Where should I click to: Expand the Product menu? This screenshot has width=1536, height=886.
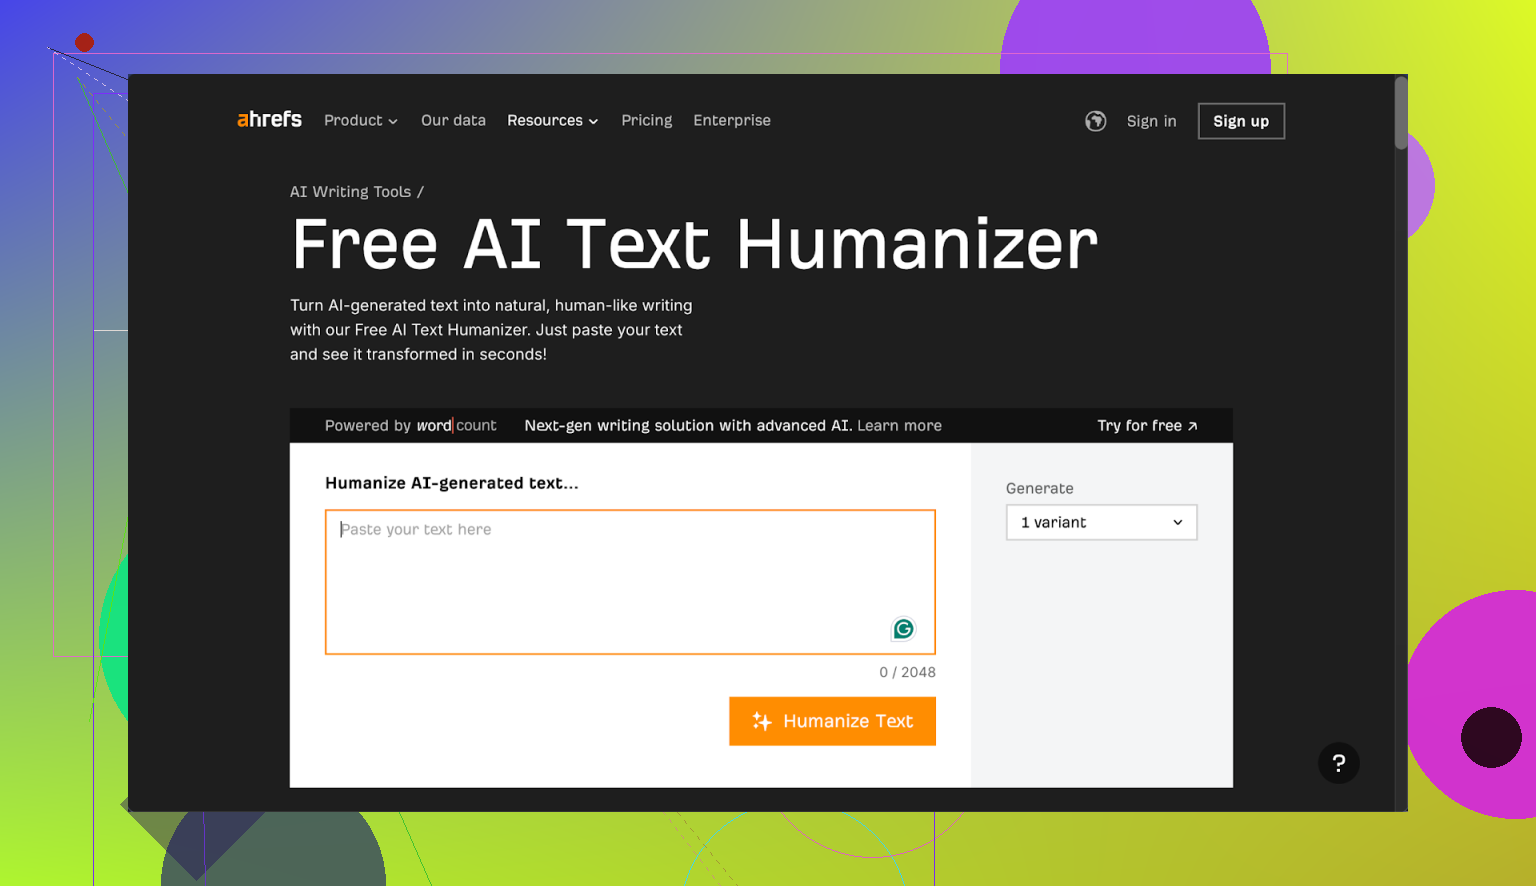click(360, 121)
